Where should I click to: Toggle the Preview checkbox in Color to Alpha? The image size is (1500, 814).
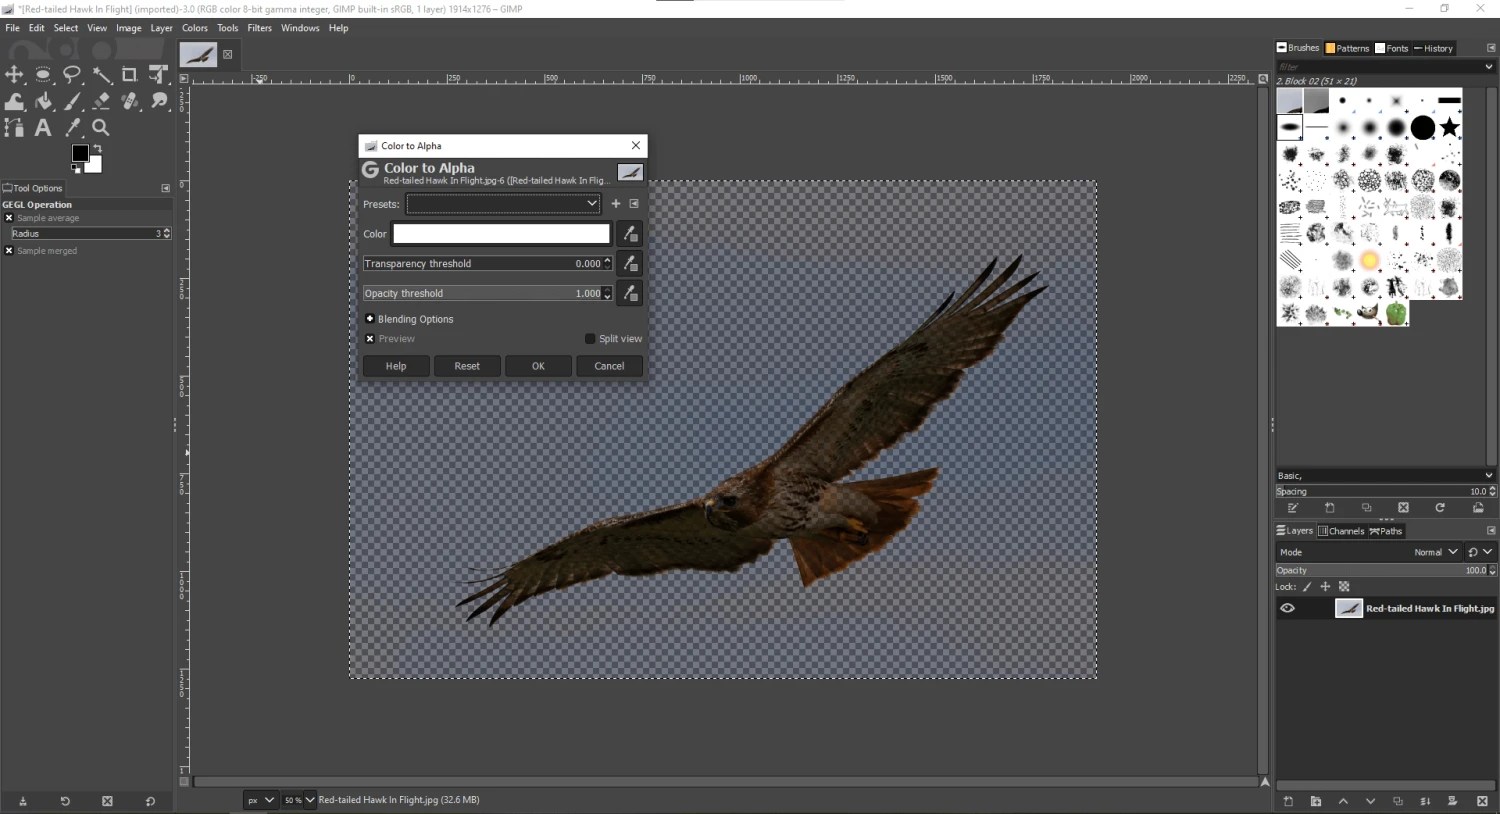point(370,339)
